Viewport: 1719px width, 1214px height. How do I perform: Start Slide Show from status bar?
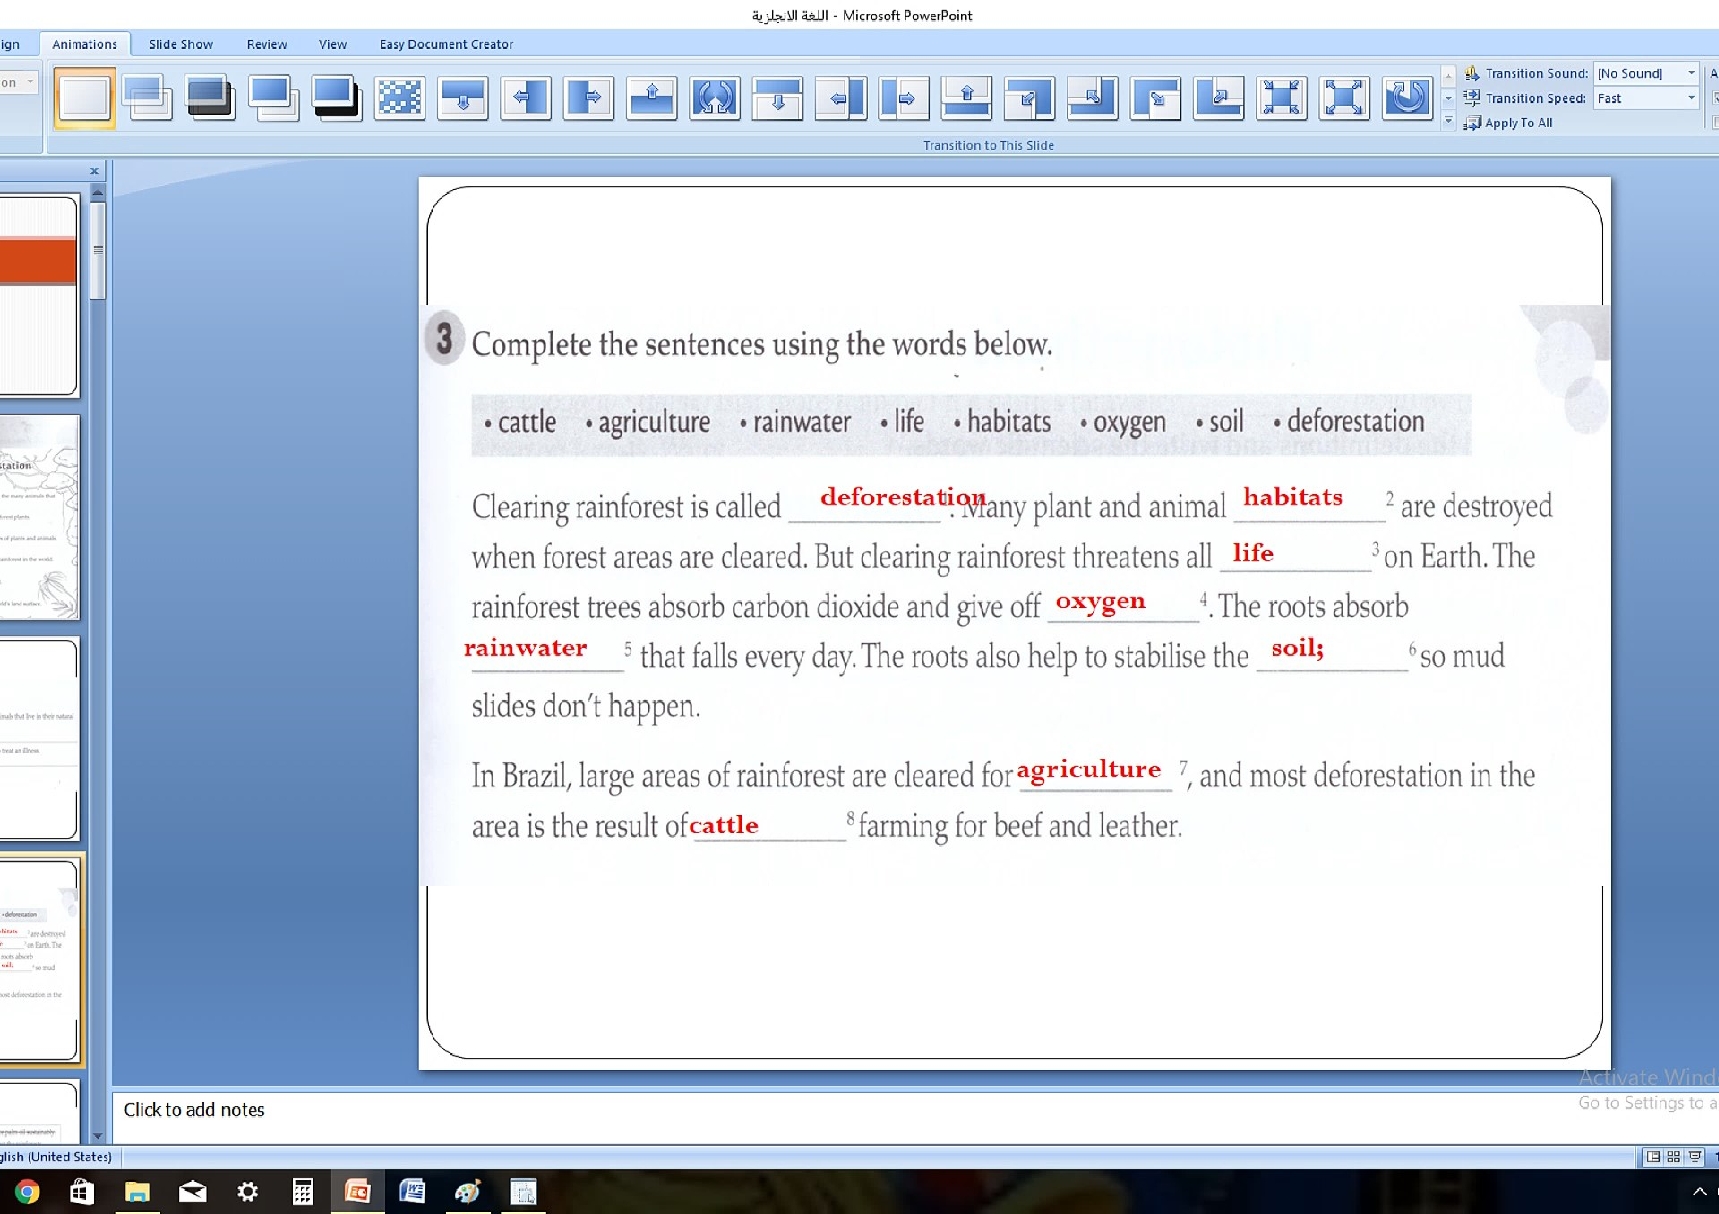pos(1695,1157)
